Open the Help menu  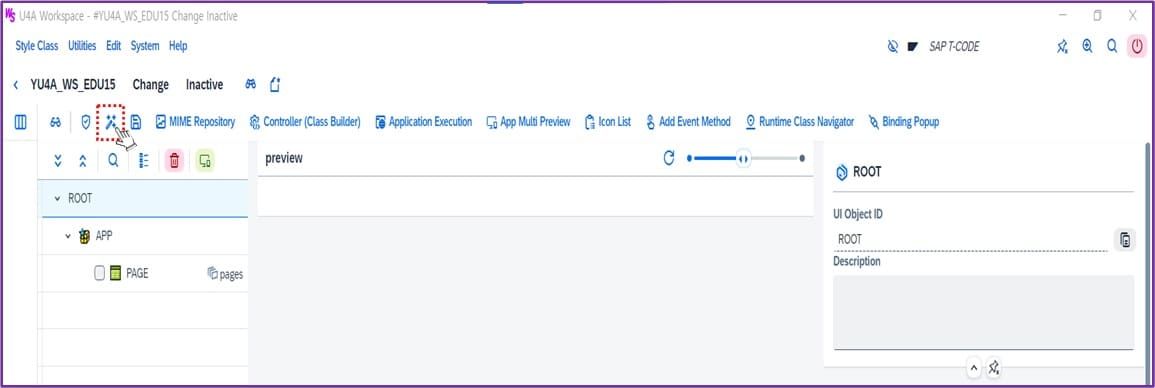(x=178, y=46)
